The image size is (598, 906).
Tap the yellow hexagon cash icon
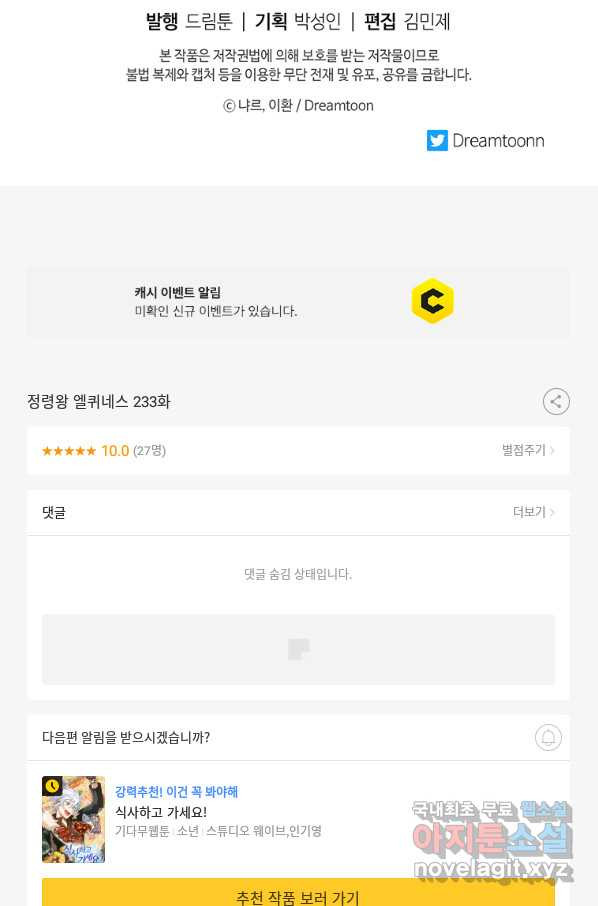coord(432,301)
